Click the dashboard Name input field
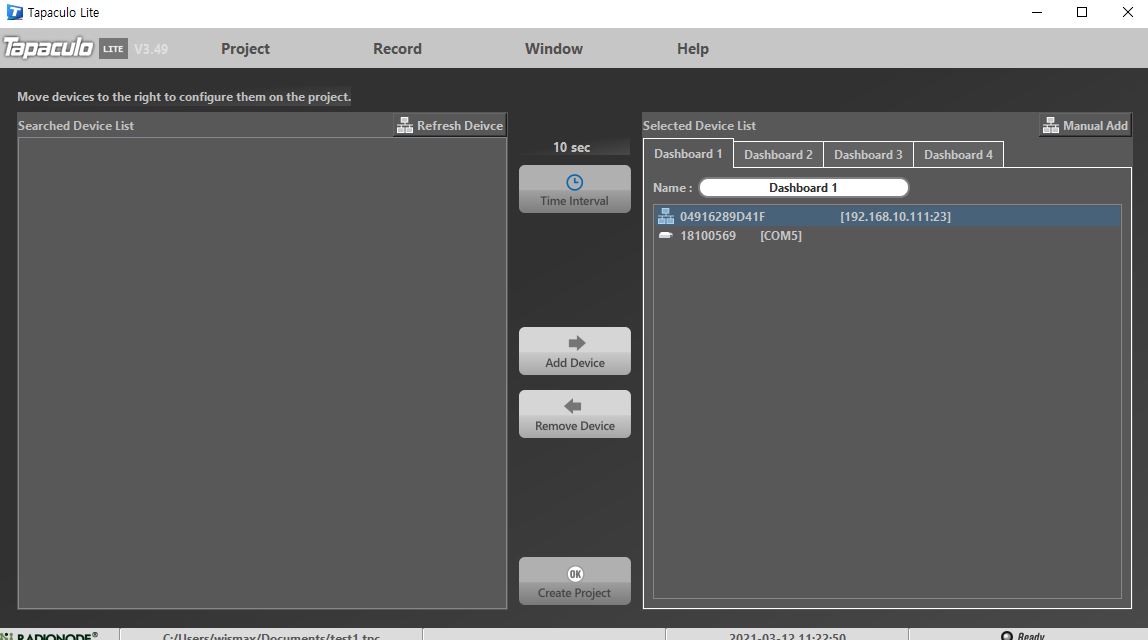Image resolution: width=1148 pixels, height=640 pixels. [x=804, y=187]
